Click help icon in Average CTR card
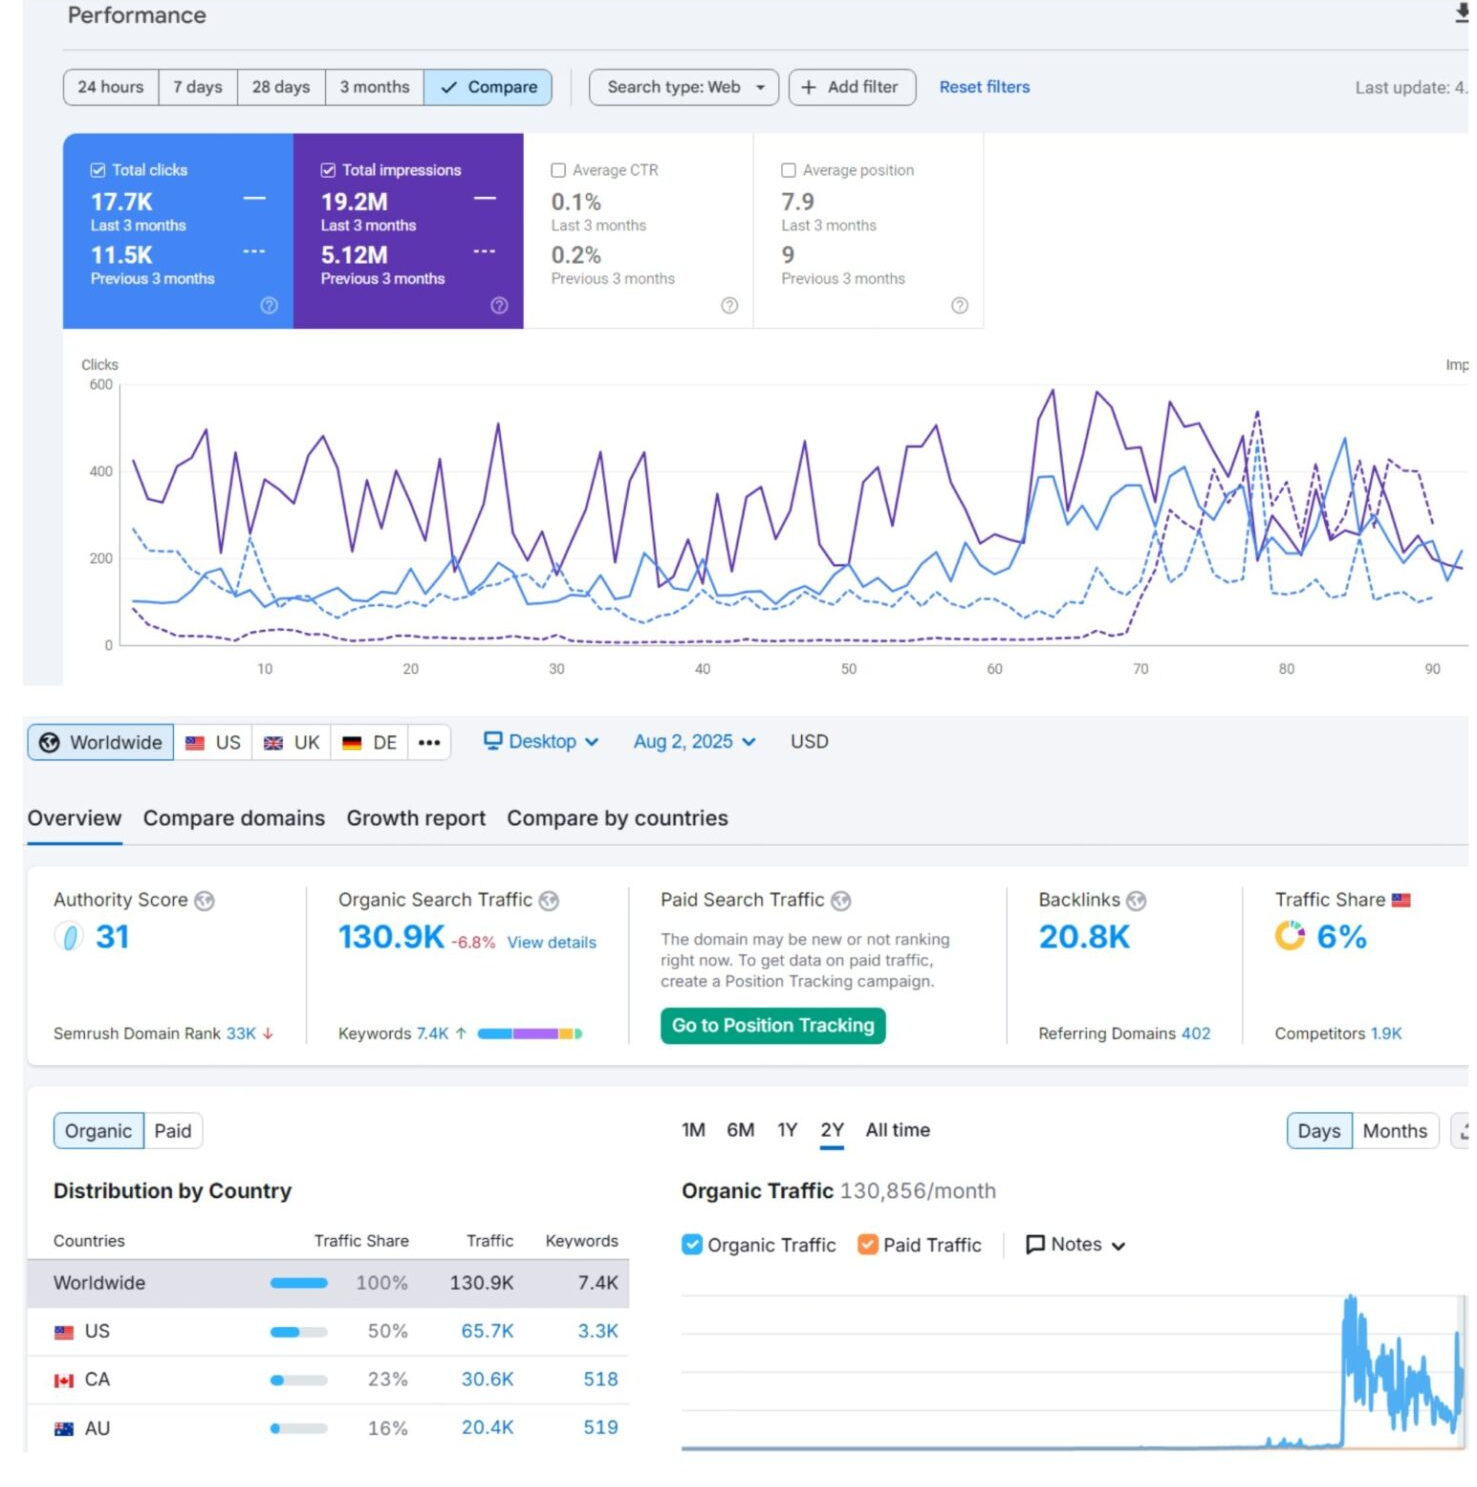This screenshot has height=1487, width=1477. 729,306
